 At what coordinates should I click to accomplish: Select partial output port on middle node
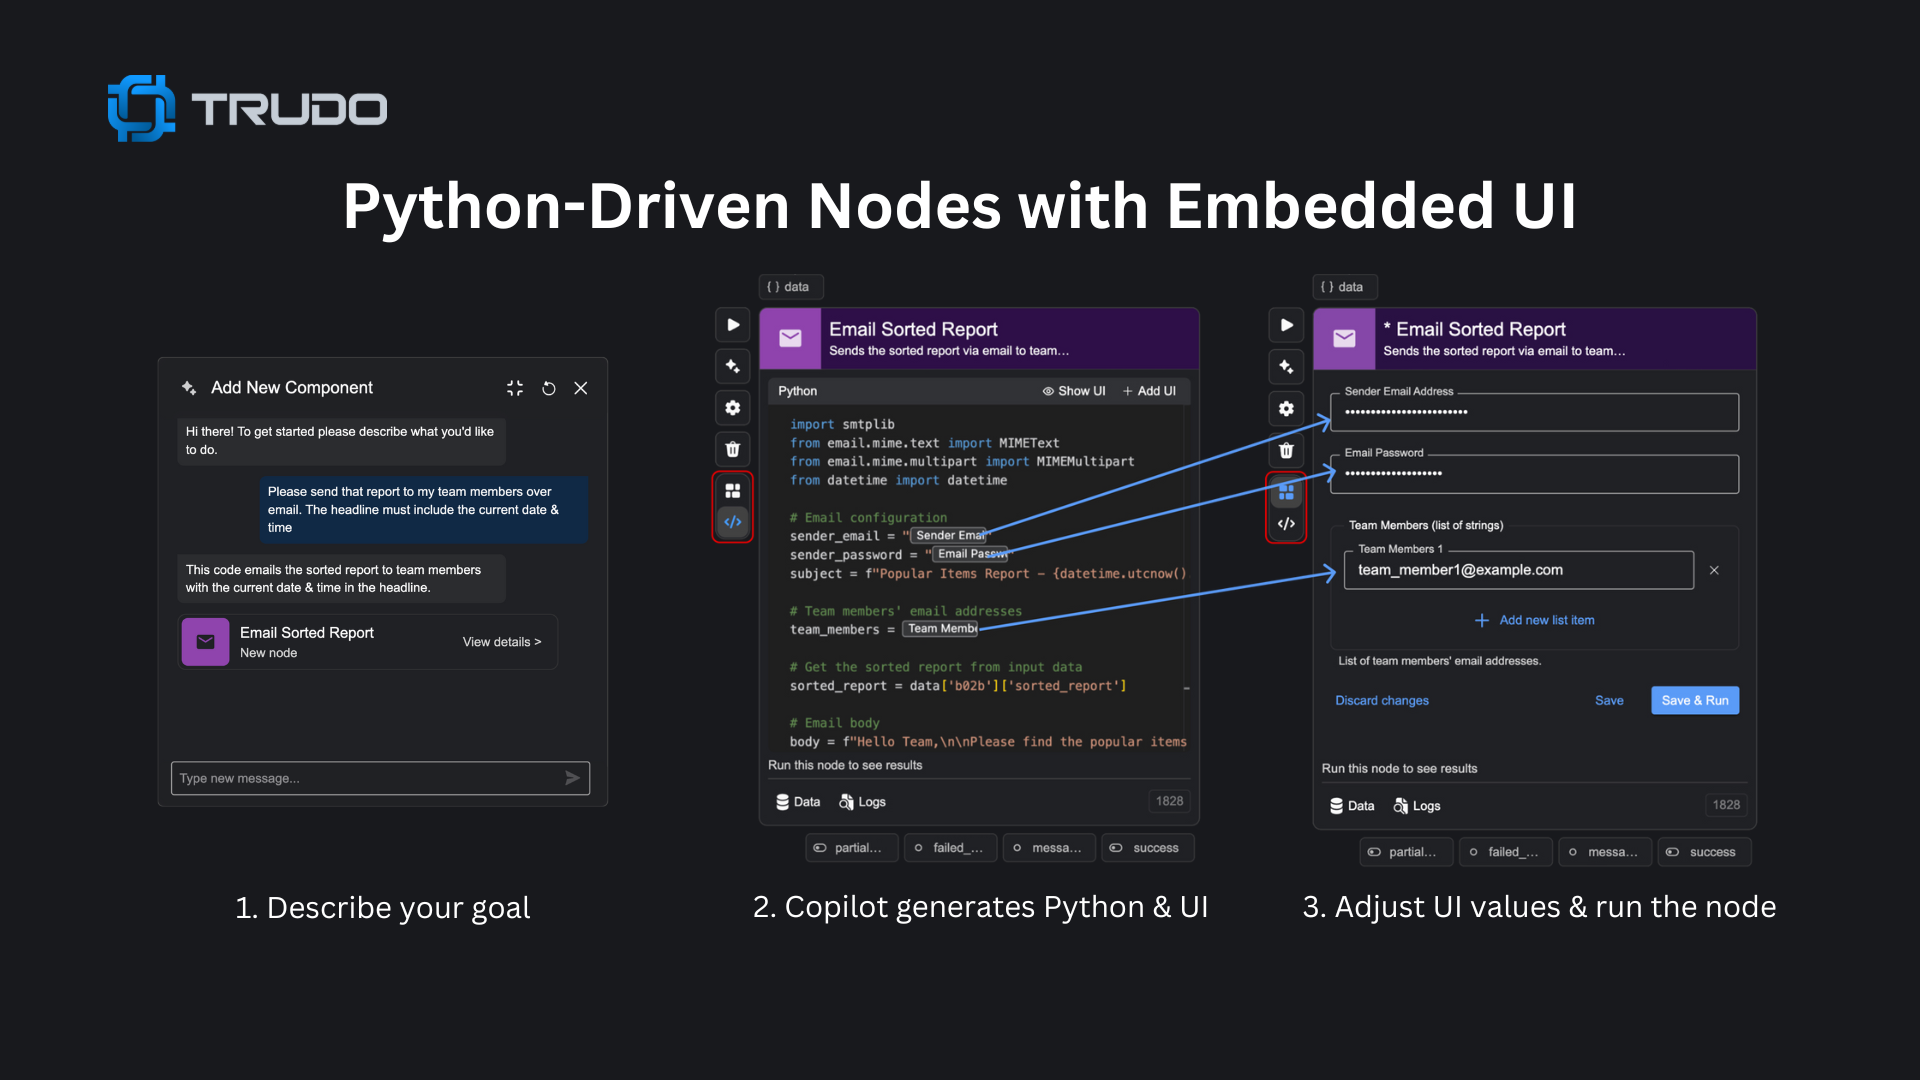click(x=851, y=848)
